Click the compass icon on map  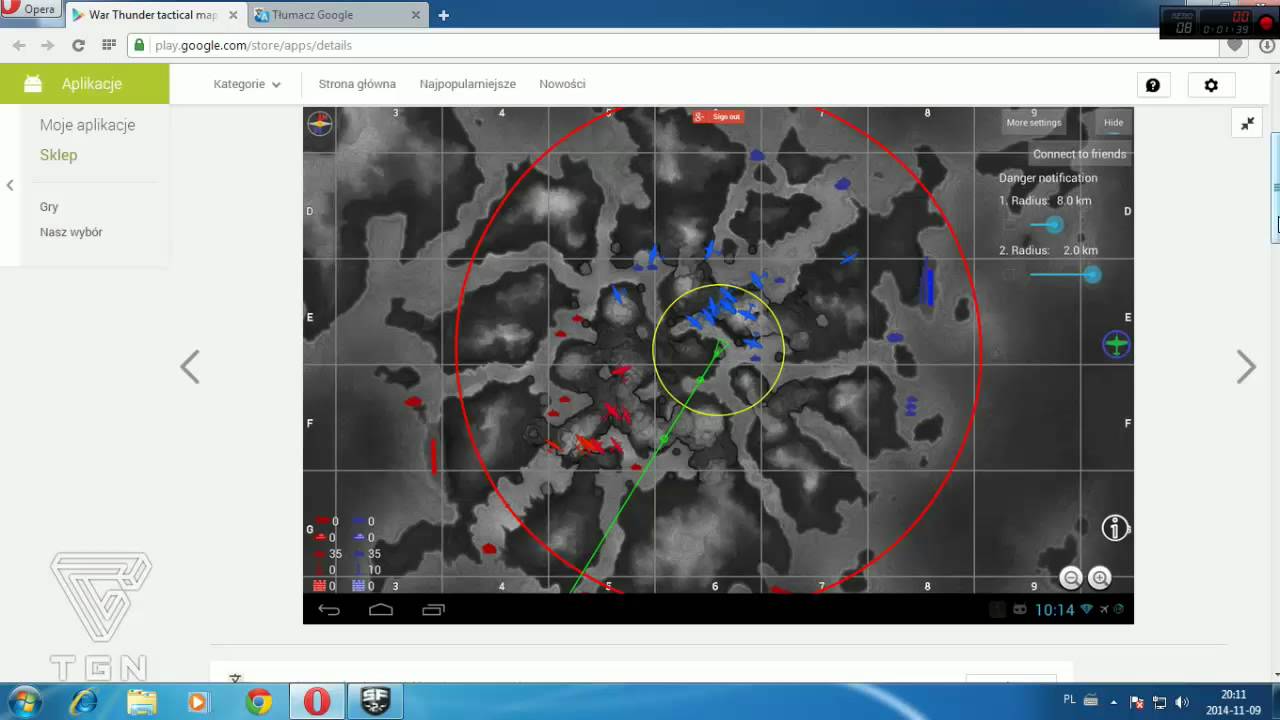320,123
